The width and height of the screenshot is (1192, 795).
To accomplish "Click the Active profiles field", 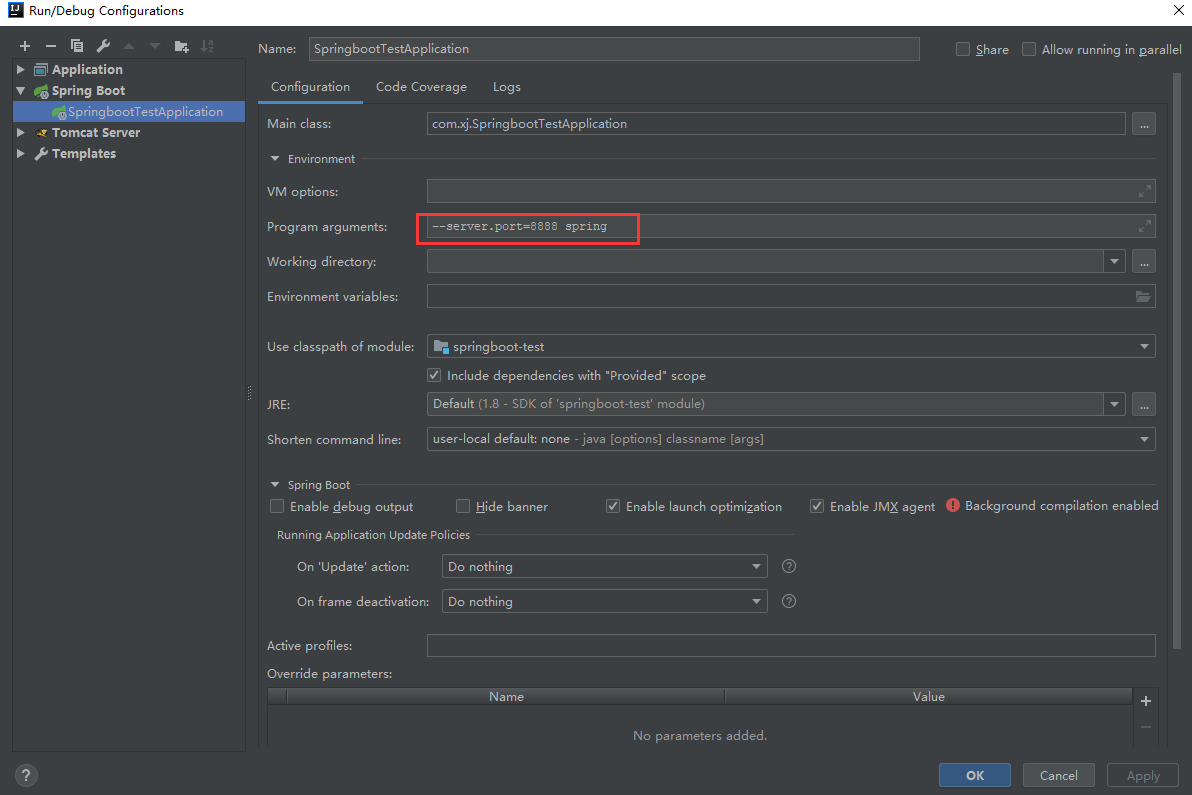I will click(x=791, y=645).
